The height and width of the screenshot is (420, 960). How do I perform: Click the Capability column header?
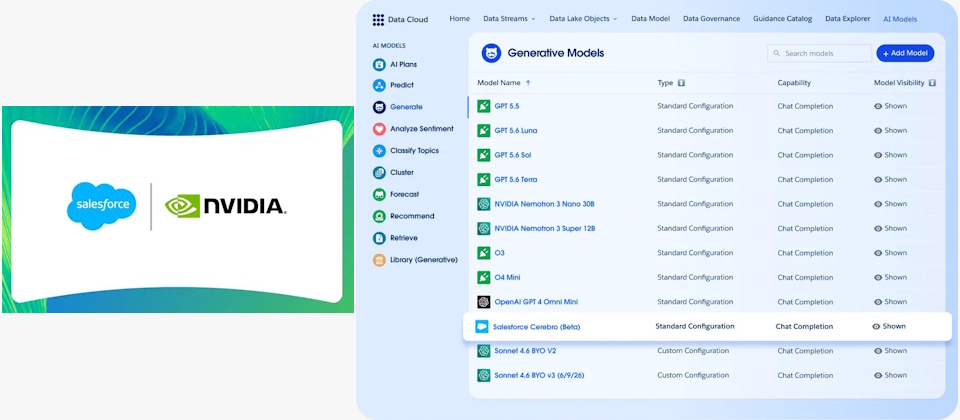click(x=794, y=83)
